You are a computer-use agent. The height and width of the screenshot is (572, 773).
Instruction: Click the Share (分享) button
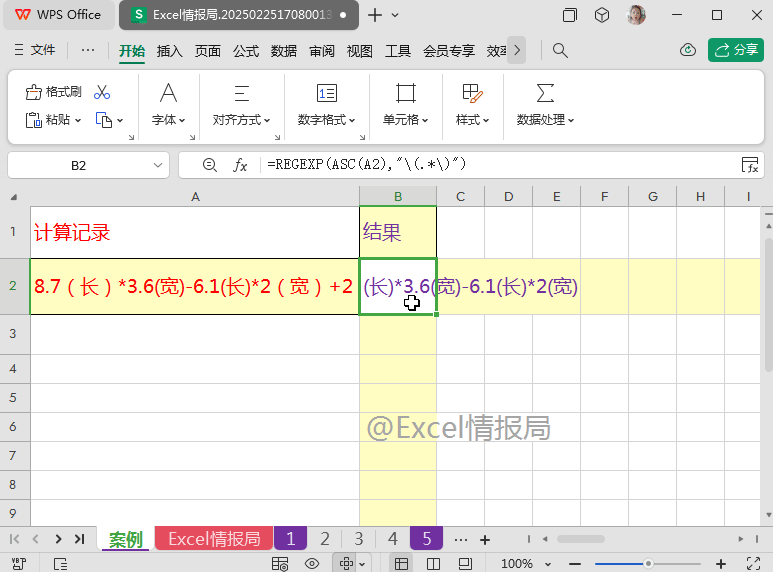pos(735,50)
